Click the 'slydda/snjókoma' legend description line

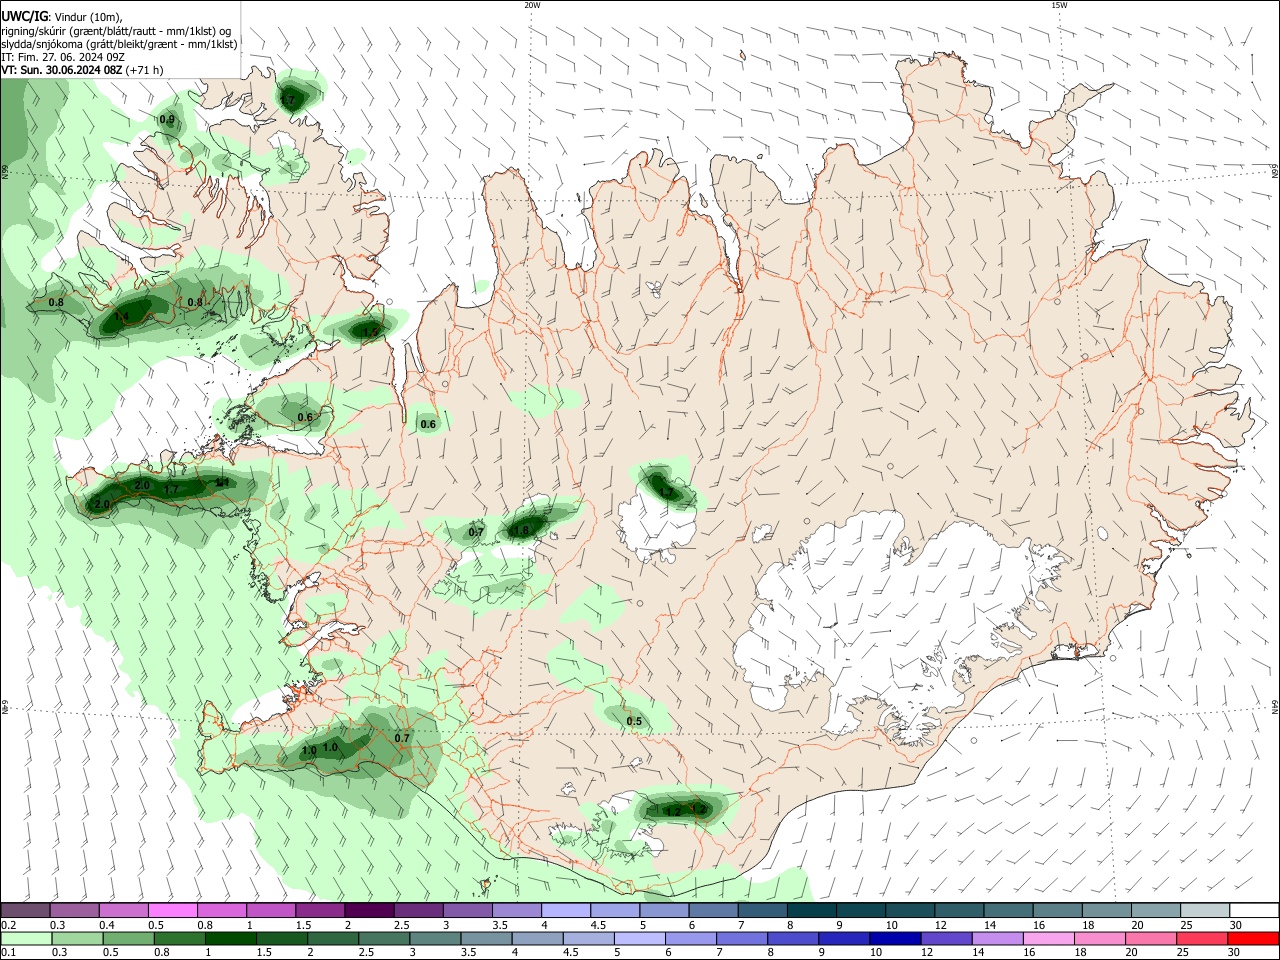[x=119, y=44]
